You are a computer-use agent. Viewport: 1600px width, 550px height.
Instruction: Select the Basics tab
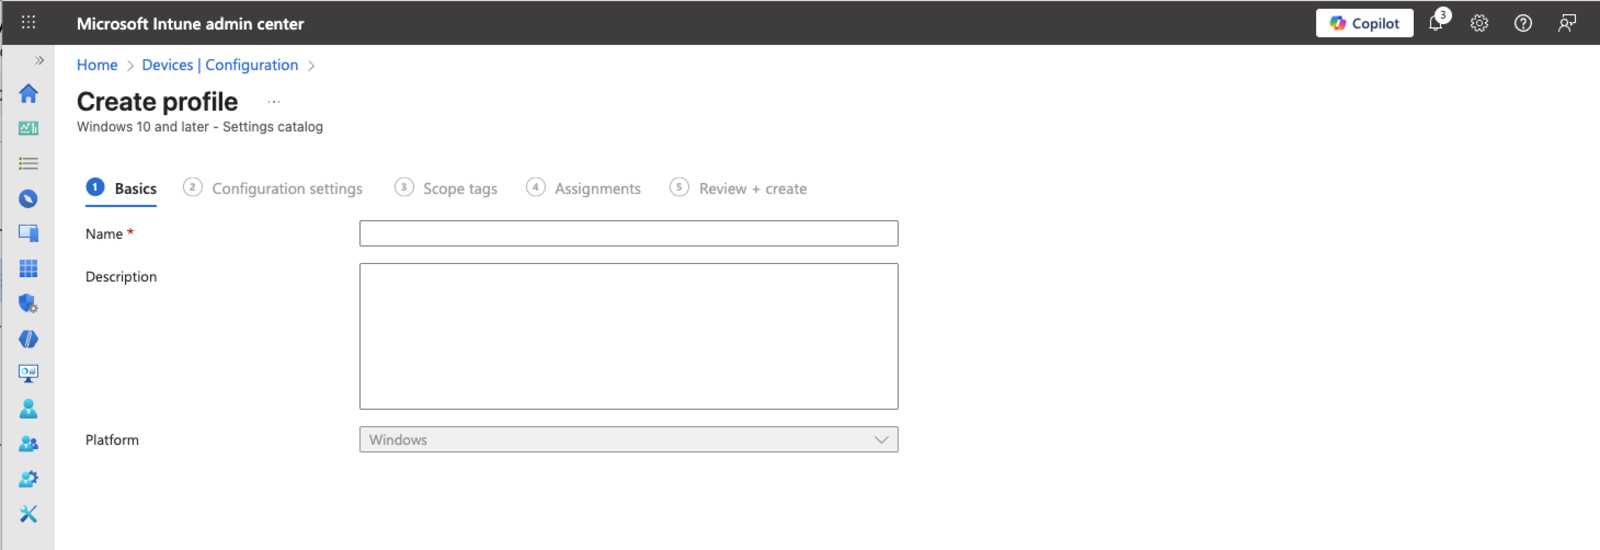121,188
